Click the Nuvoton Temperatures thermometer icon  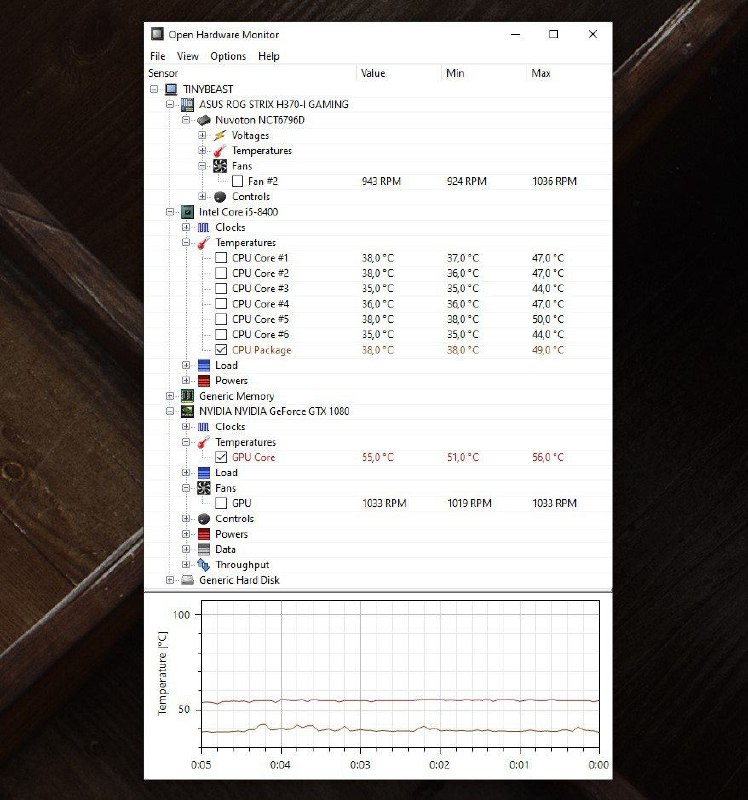220,151
